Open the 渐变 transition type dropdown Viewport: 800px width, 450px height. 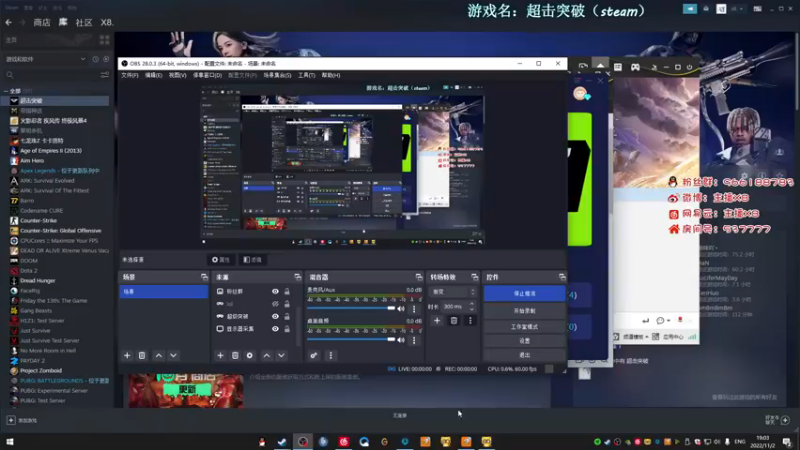coord(454,292)
